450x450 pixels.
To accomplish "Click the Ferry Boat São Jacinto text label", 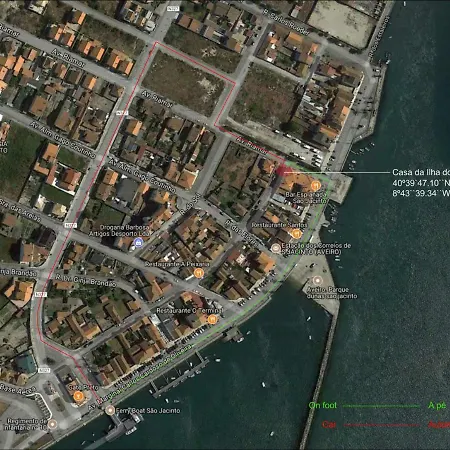I will point(148,411).
